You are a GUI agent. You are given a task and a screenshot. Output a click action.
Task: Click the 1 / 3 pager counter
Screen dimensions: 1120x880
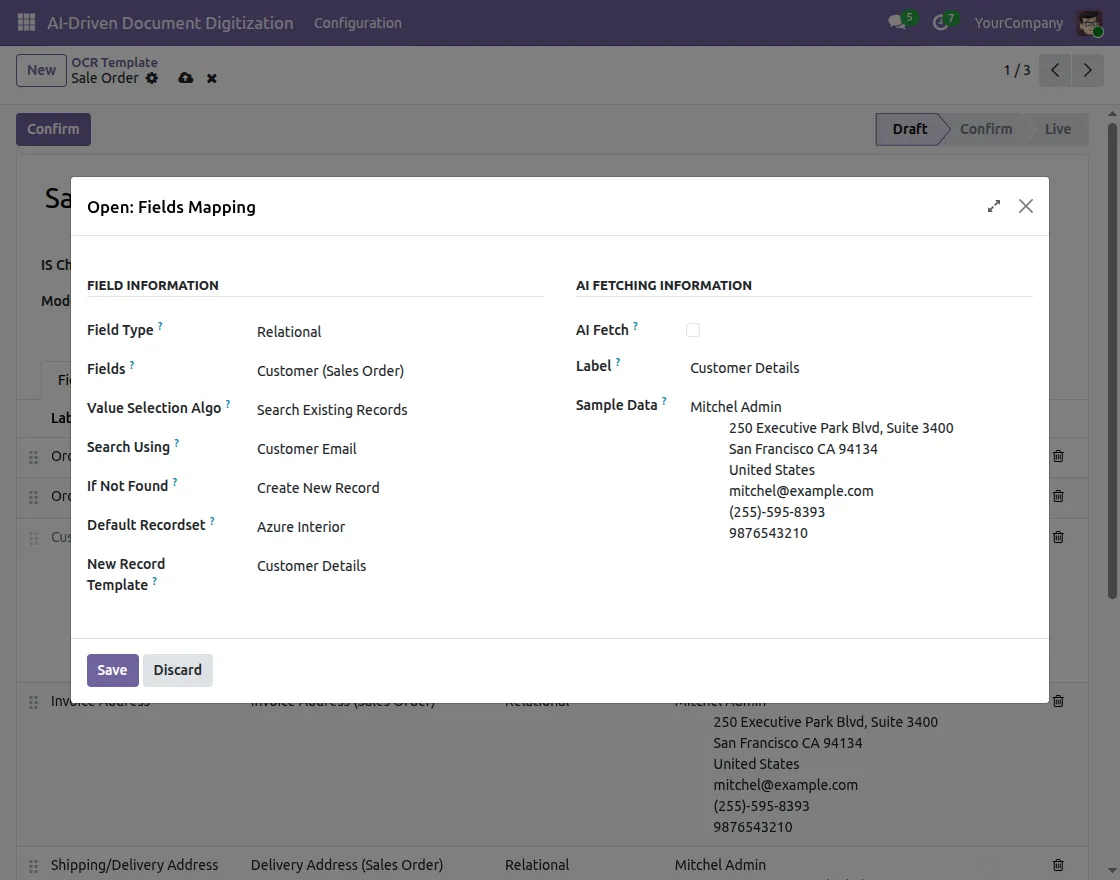(x=1016, y=70)
